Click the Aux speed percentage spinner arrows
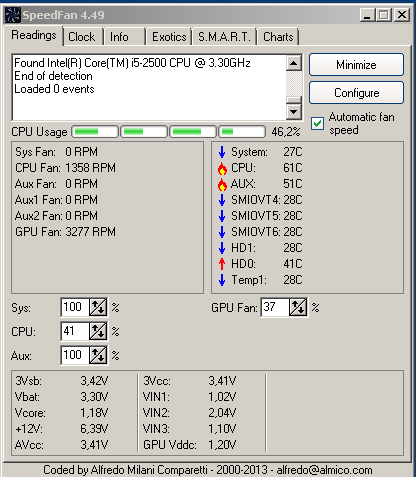The image size is (417, 480). pyautogui.click(x=98, y=355)
